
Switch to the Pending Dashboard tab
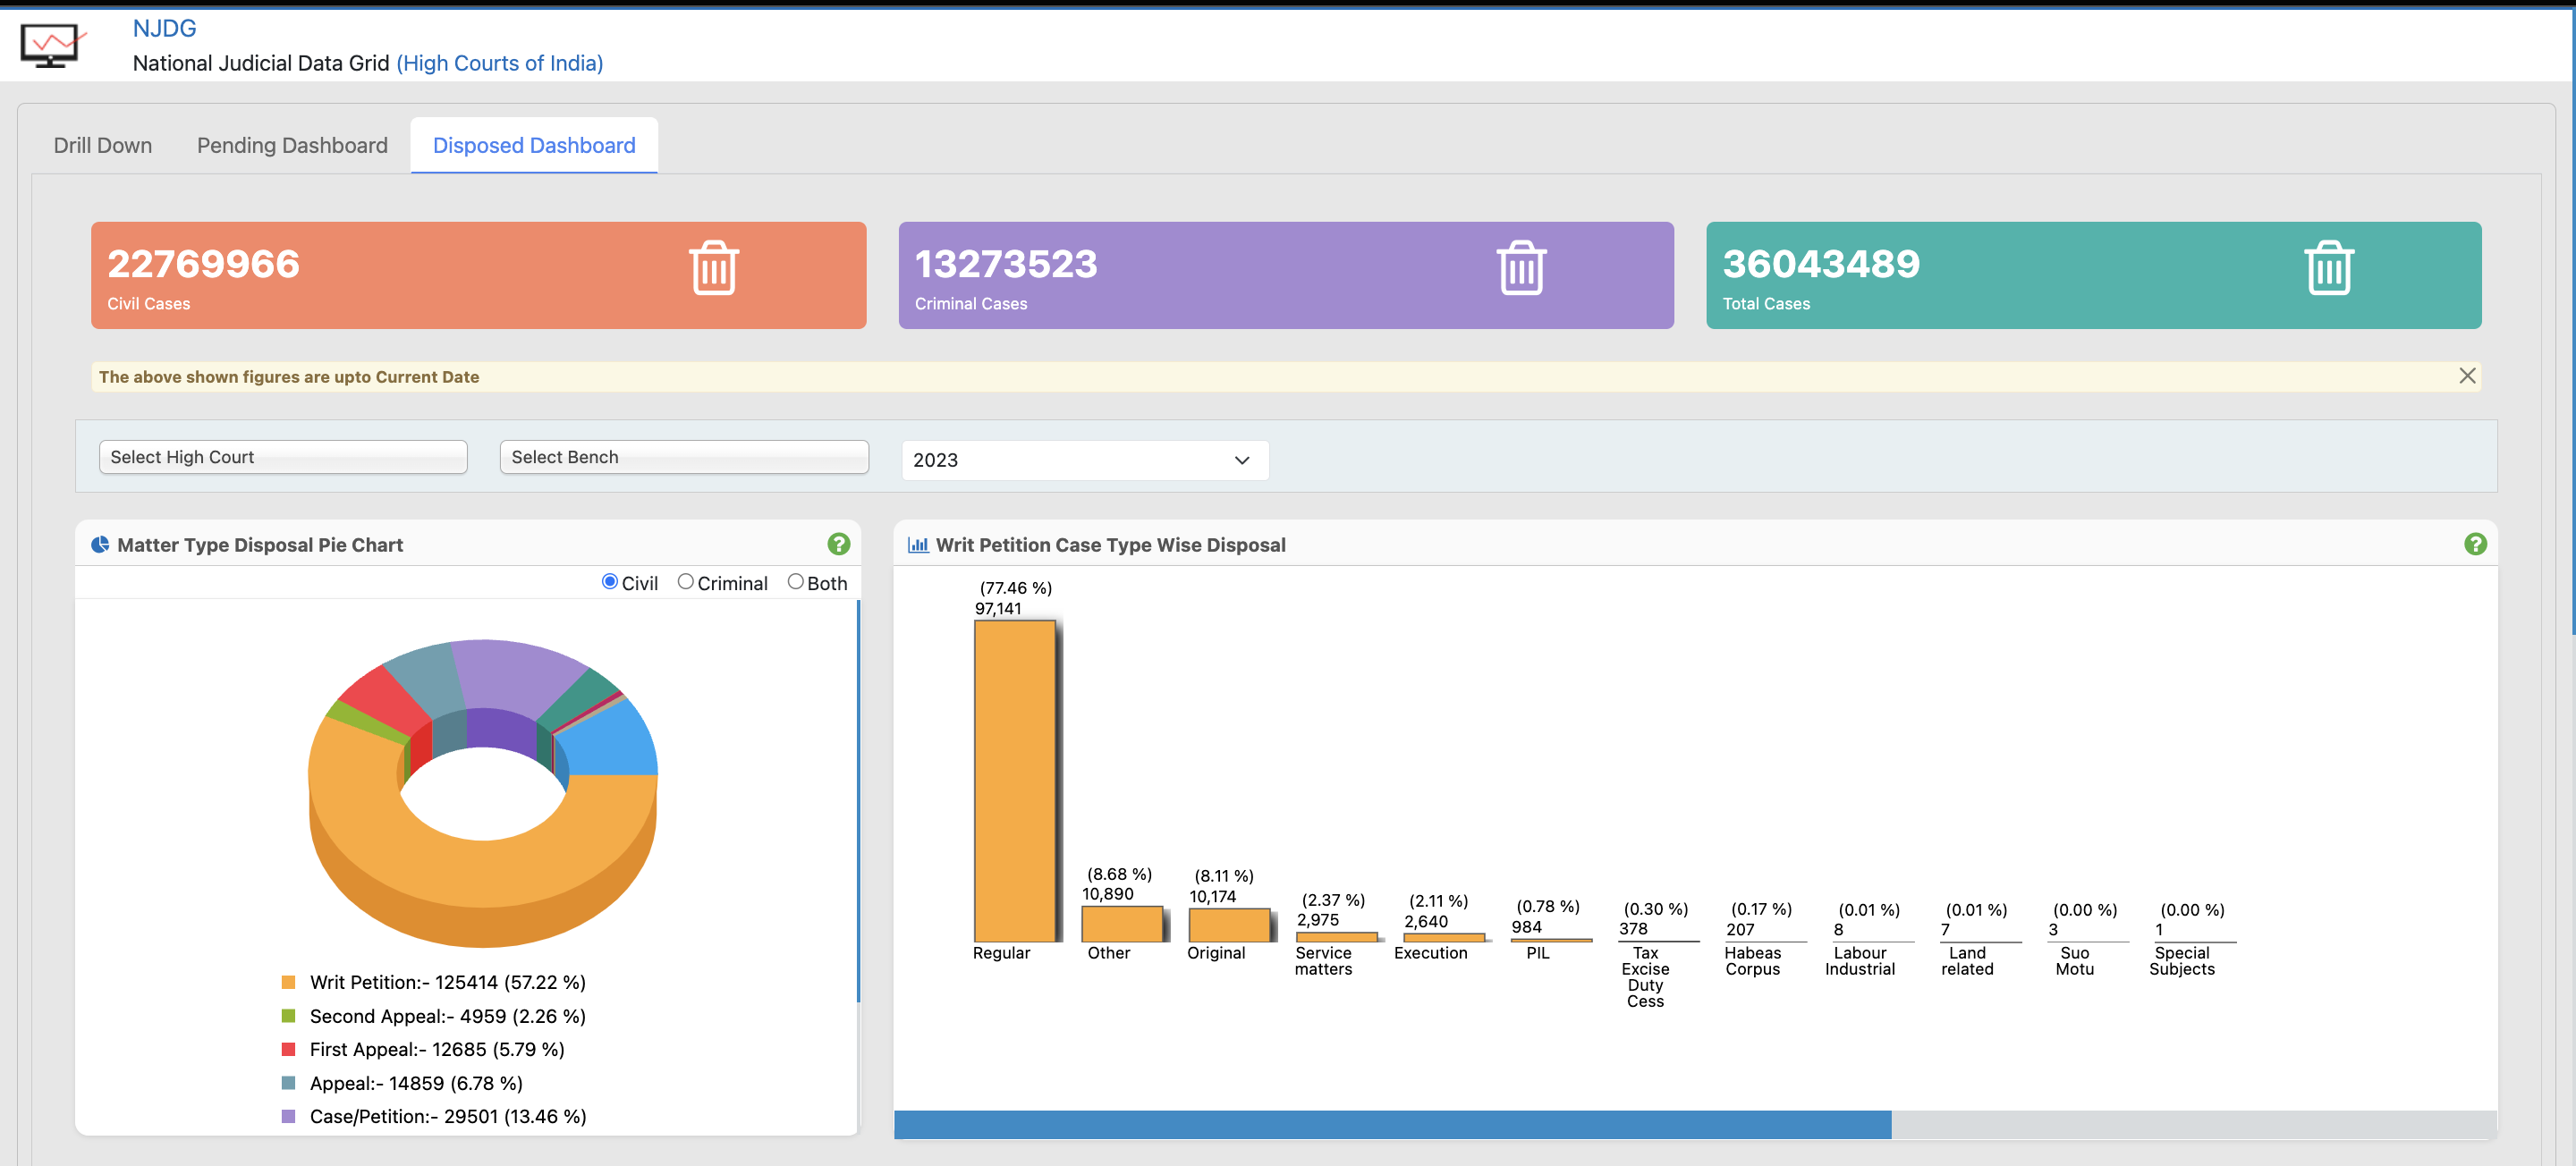pyautogui.click(x=292, y=146)
